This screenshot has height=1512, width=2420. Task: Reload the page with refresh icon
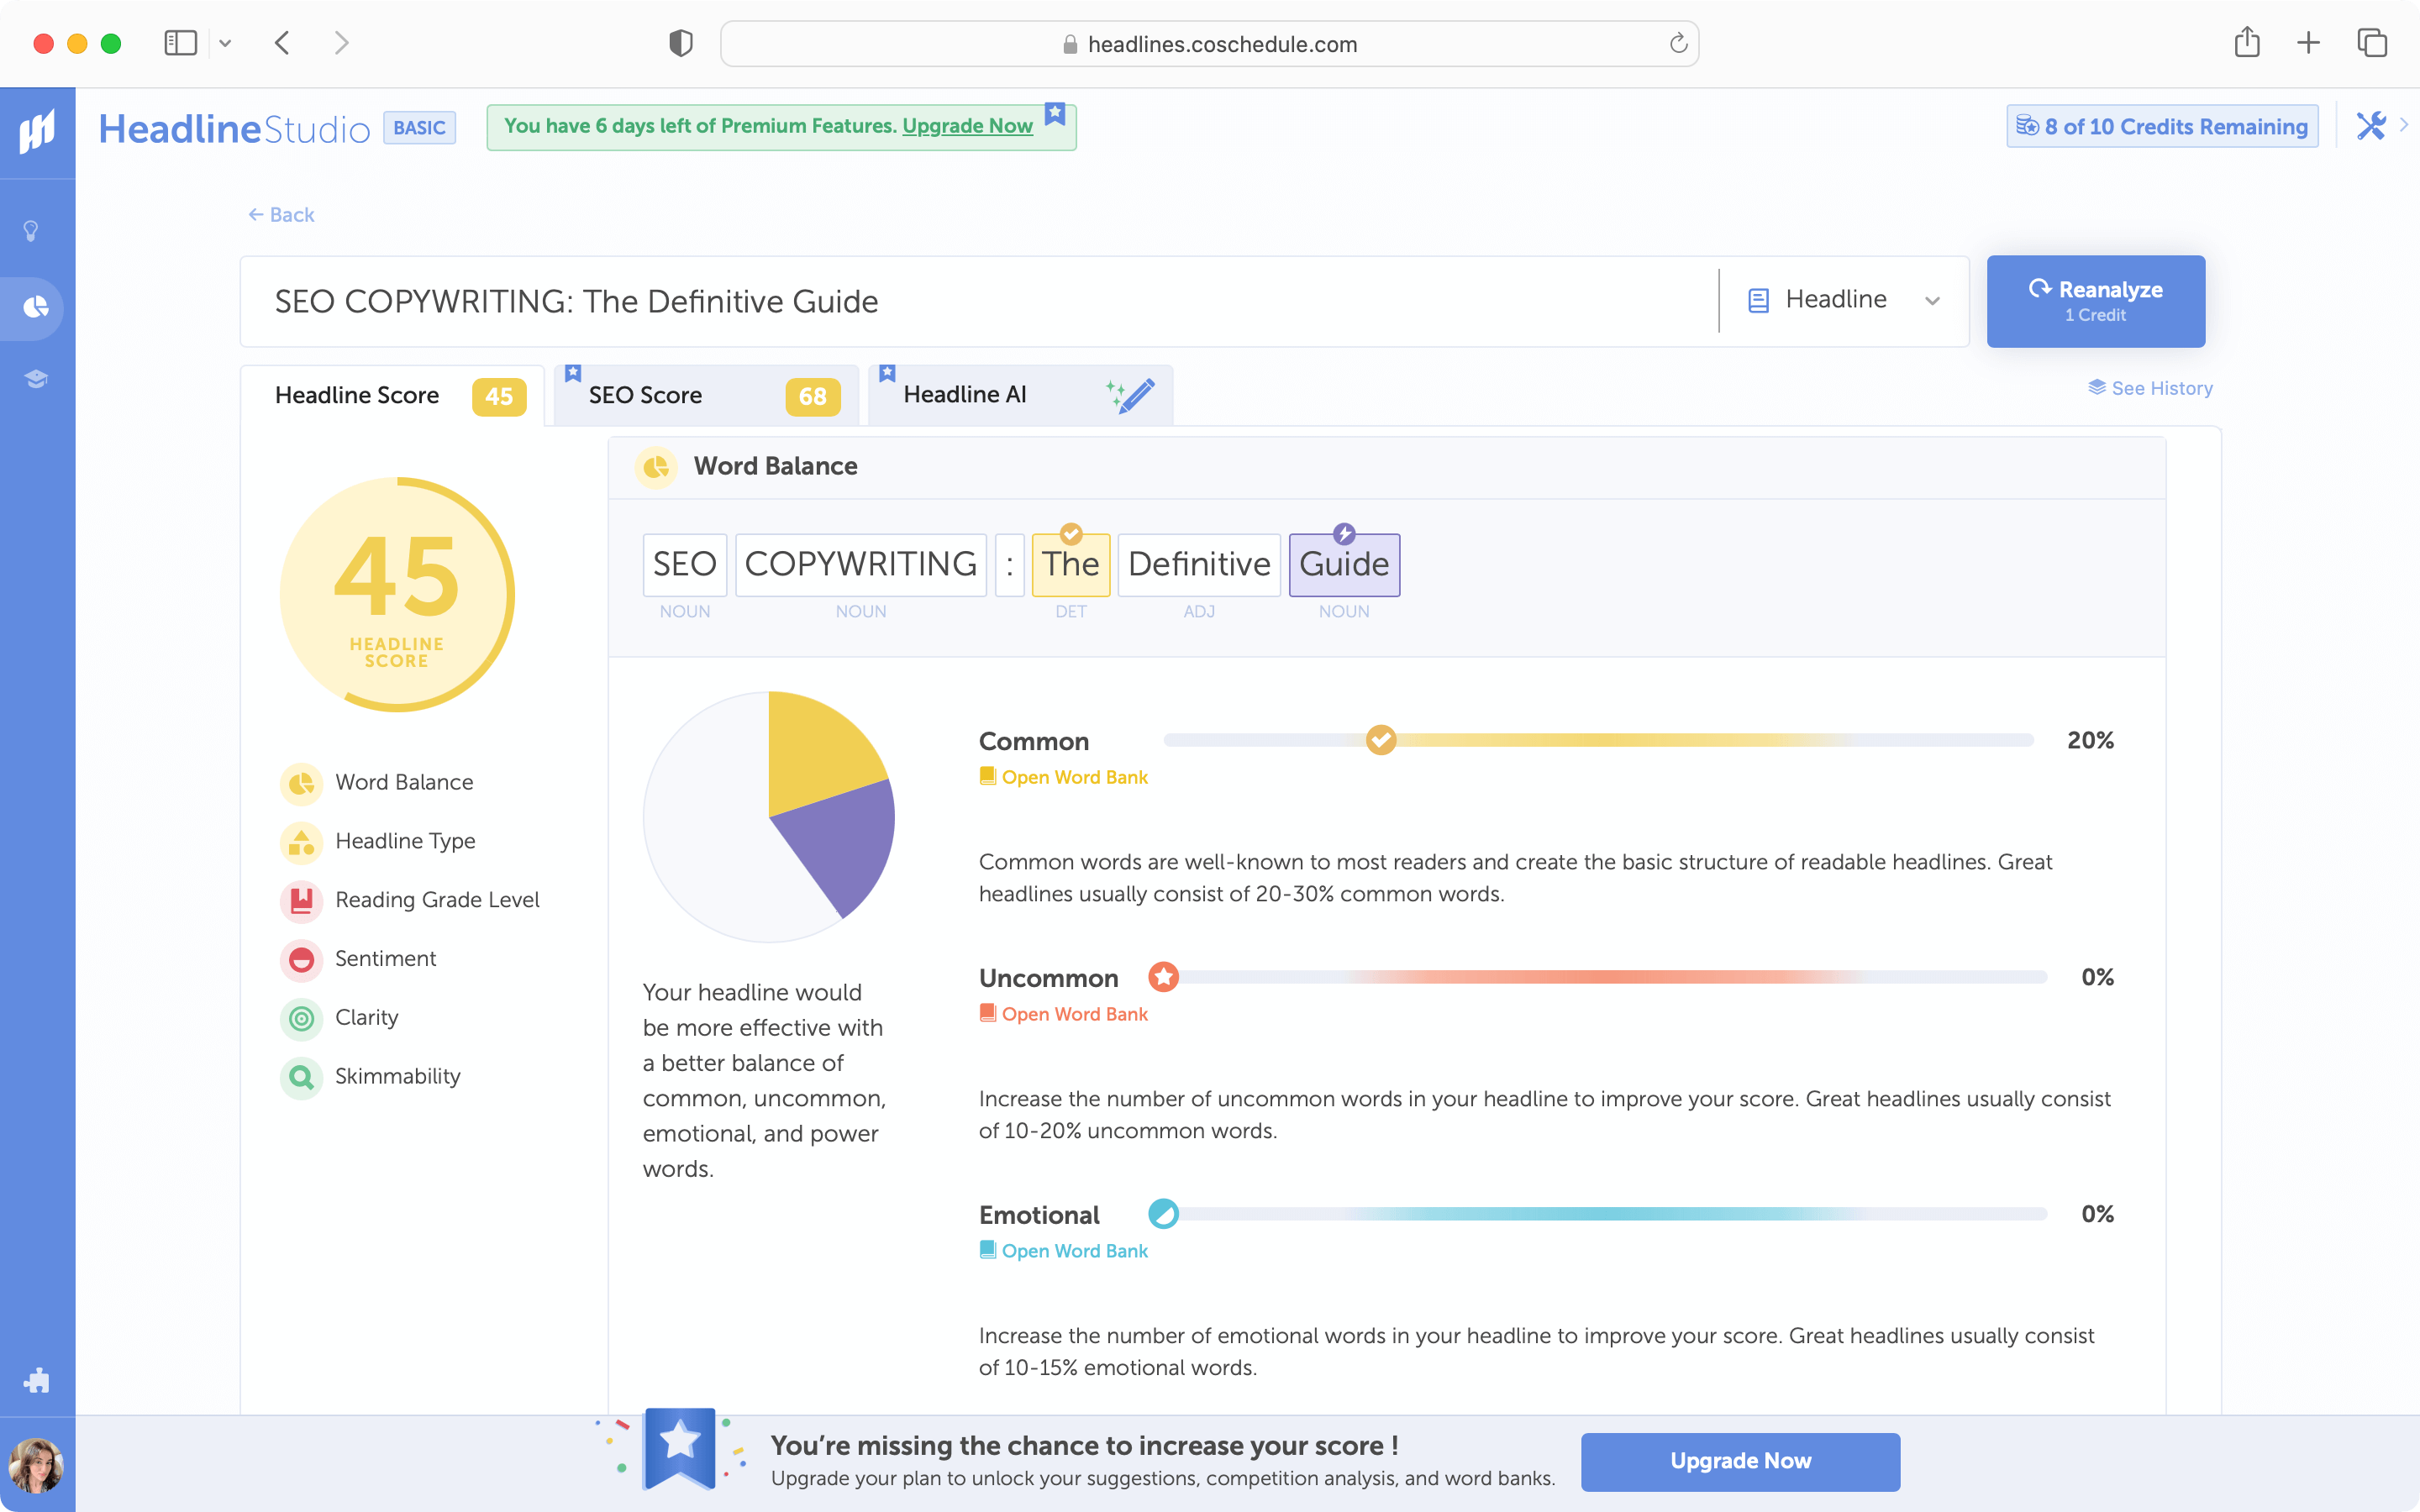coord(1678,43)
